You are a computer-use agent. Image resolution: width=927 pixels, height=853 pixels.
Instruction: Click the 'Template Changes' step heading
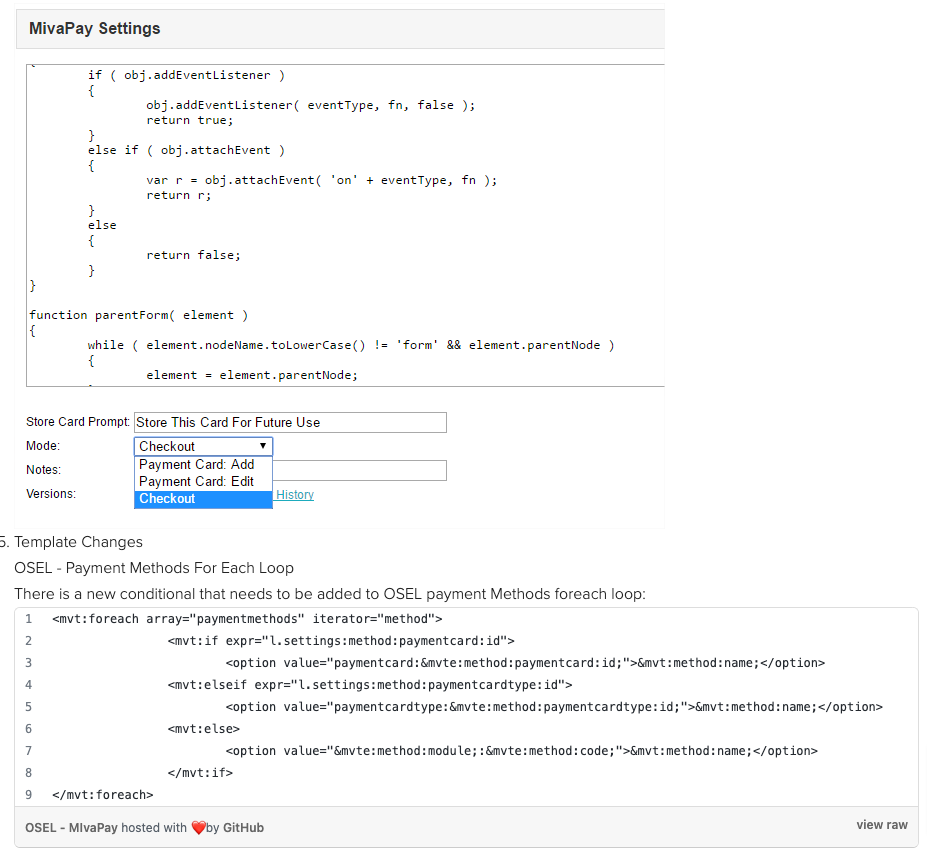[78, 542]
